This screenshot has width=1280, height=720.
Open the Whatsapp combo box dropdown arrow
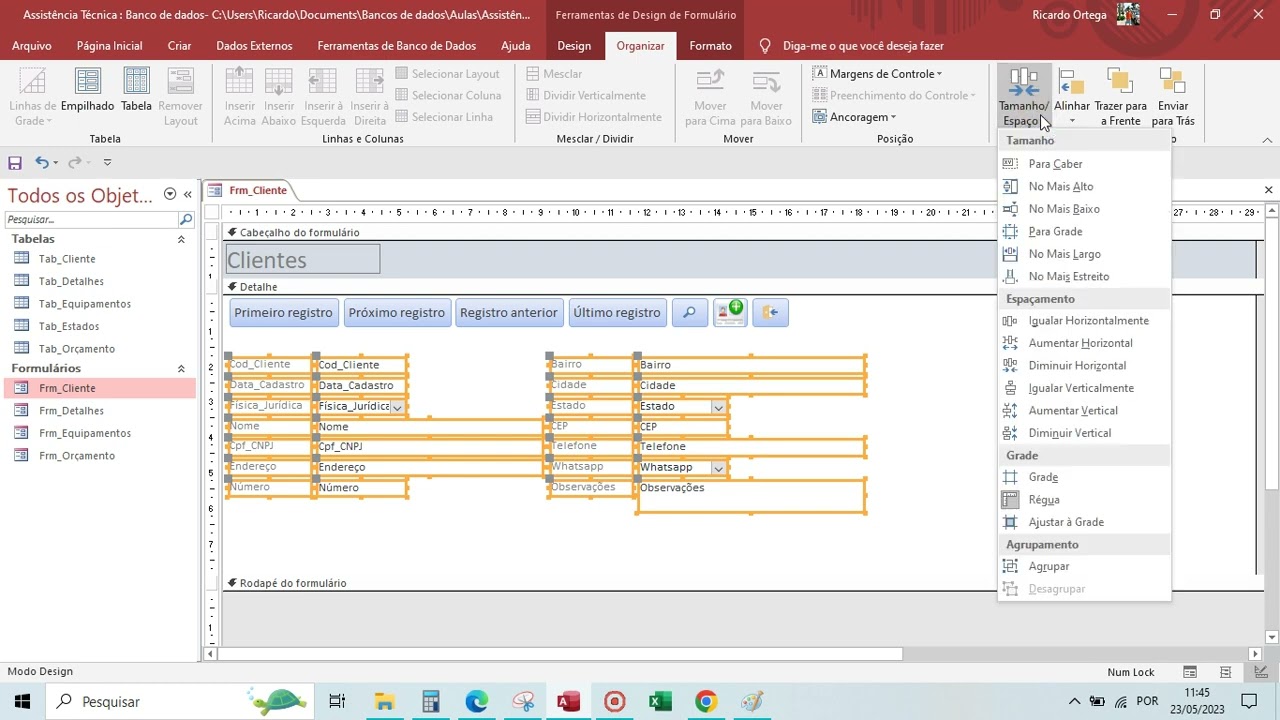(x=718, y=468)
